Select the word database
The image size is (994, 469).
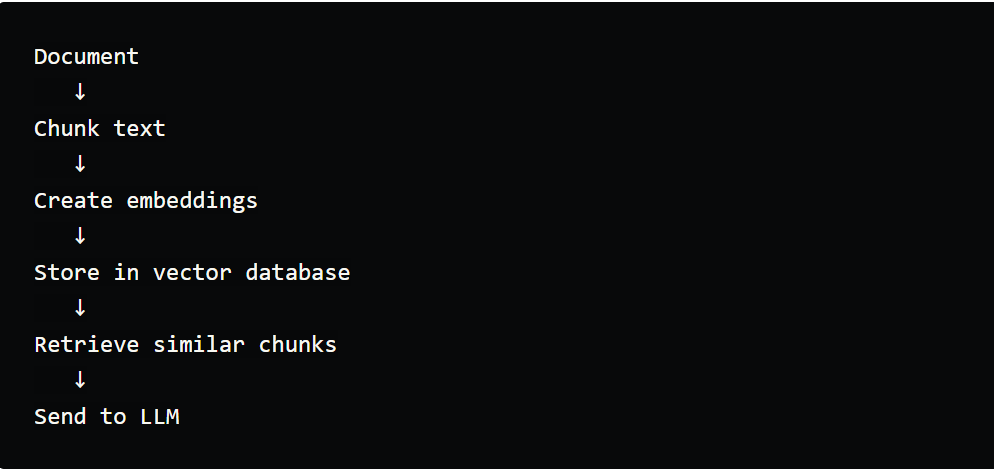point(298,273)
